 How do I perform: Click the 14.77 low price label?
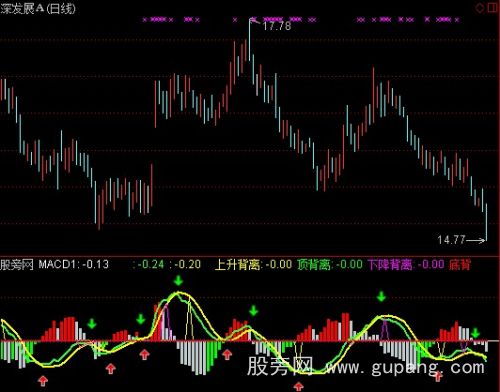click(451, 239)
